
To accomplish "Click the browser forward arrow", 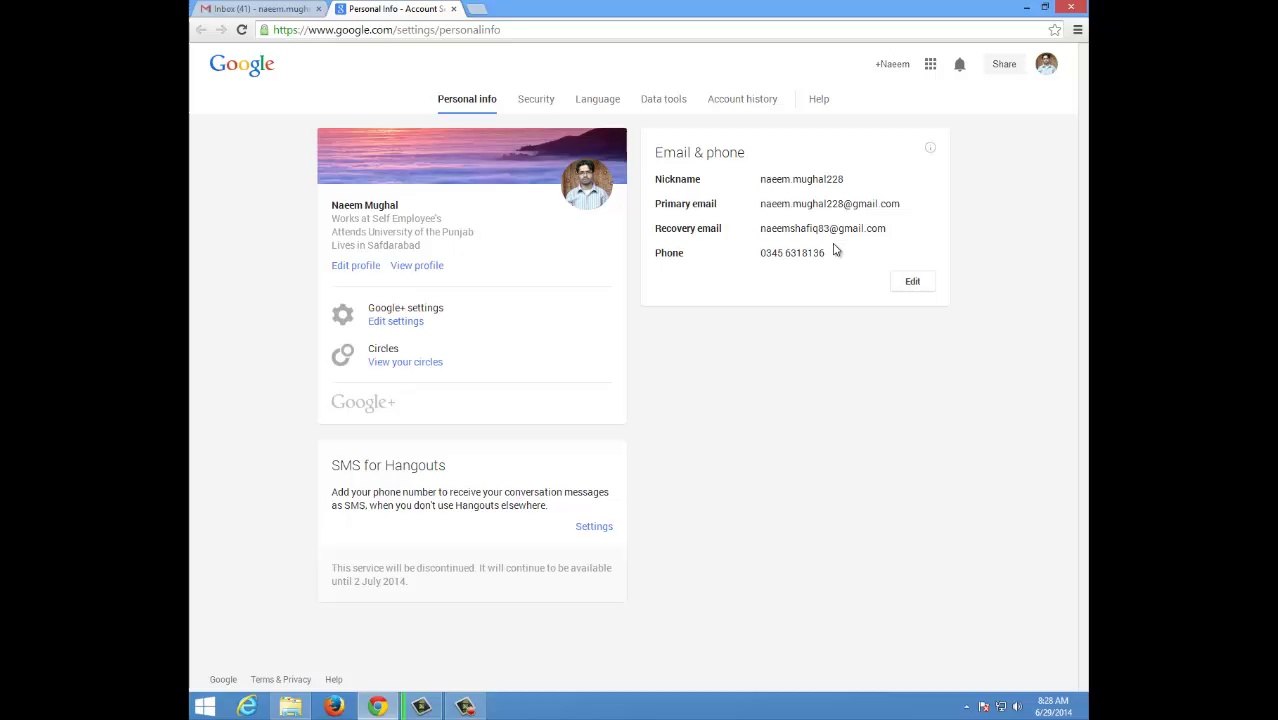I will [x=221, y=30].
